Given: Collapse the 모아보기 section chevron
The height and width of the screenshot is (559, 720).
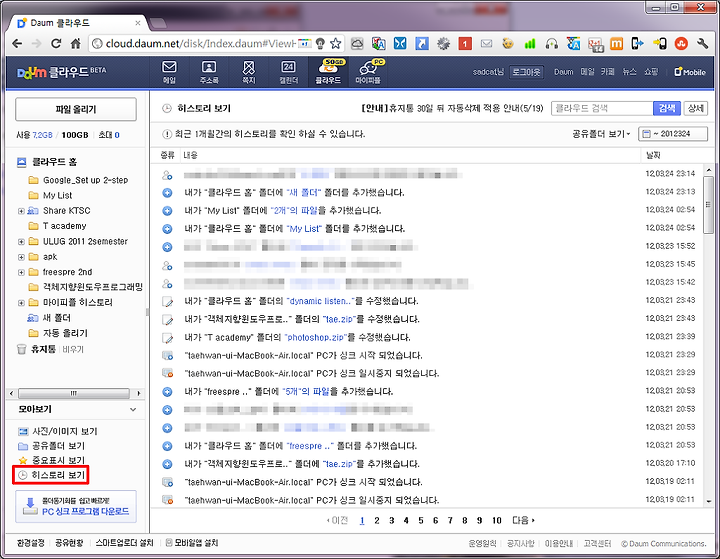Looking at the screenshot, I should (x=133, y=409).
